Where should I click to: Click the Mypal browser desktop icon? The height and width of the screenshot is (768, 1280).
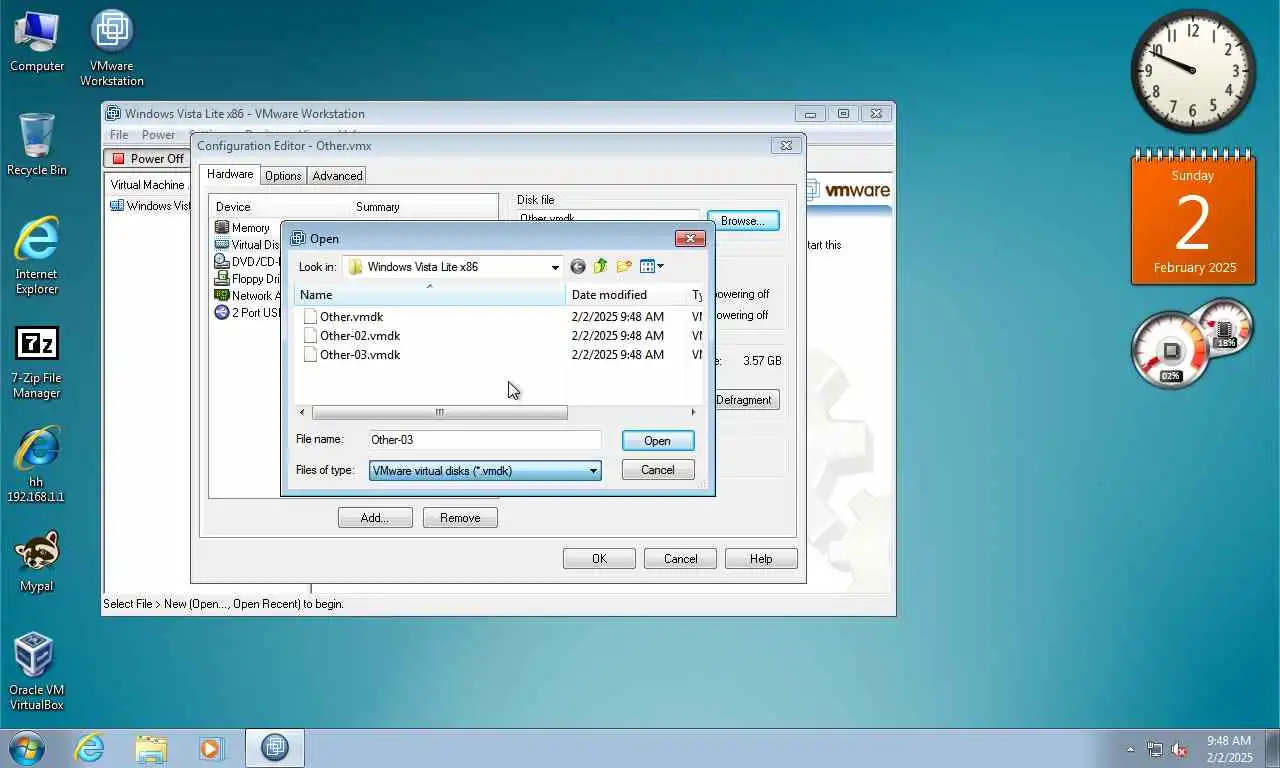tap(37, 561)
